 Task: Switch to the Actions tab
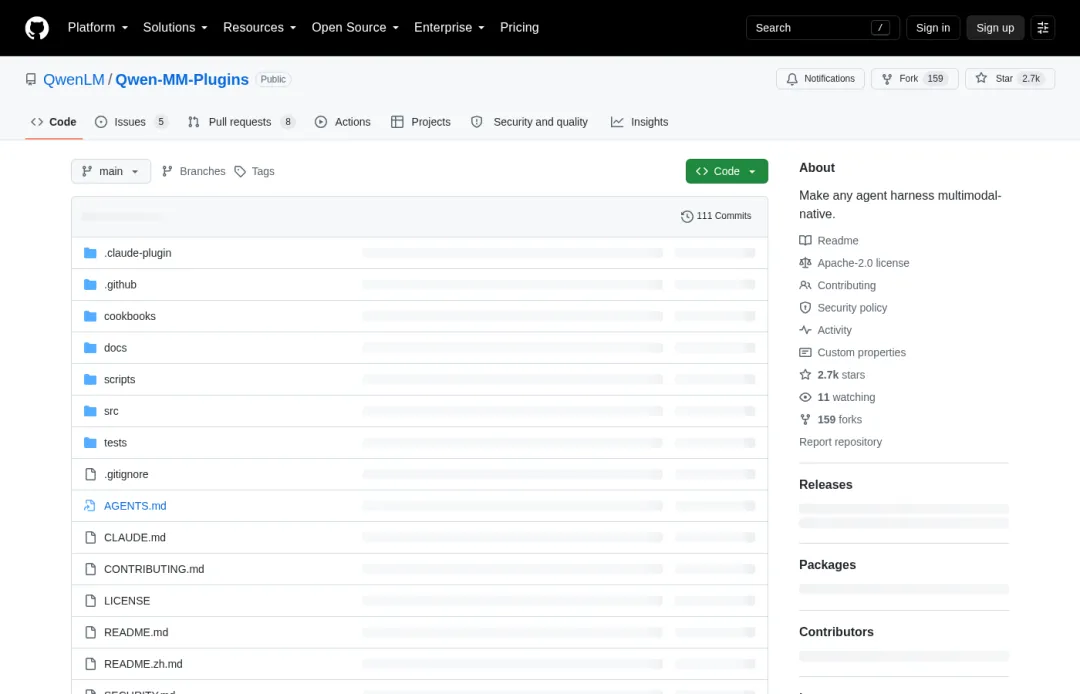343,122
